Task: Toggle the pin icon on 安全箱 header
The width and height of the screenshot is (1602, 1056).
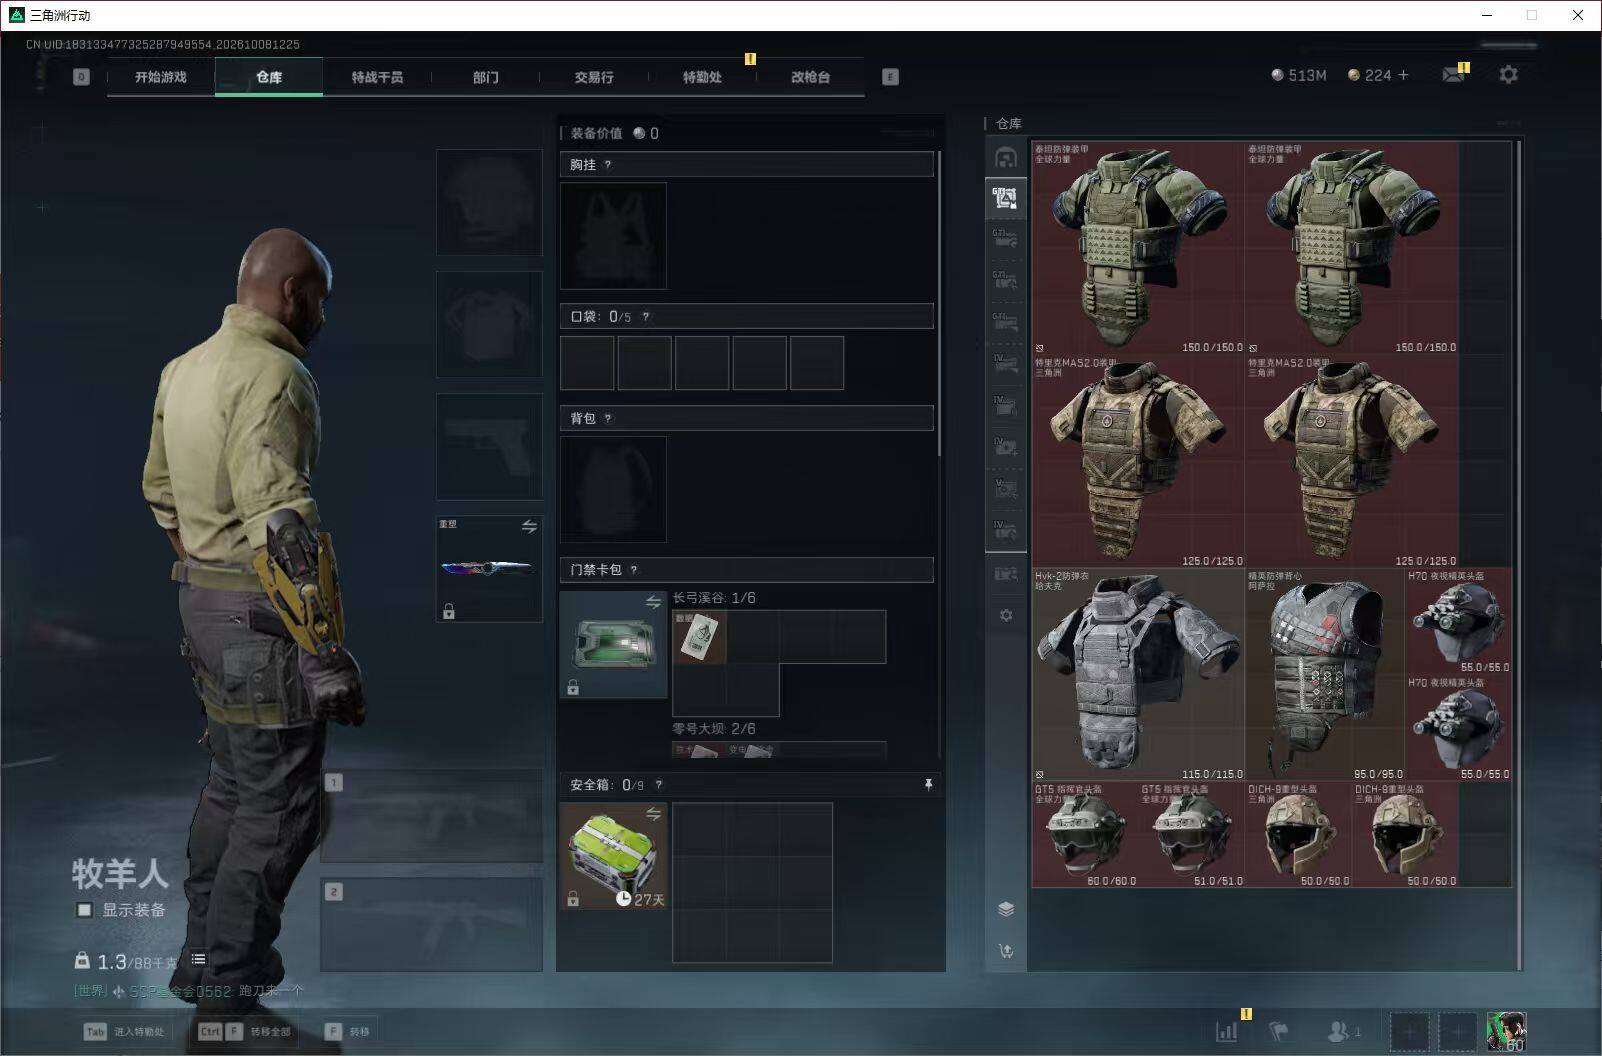Action: click(x=928, y=785)
